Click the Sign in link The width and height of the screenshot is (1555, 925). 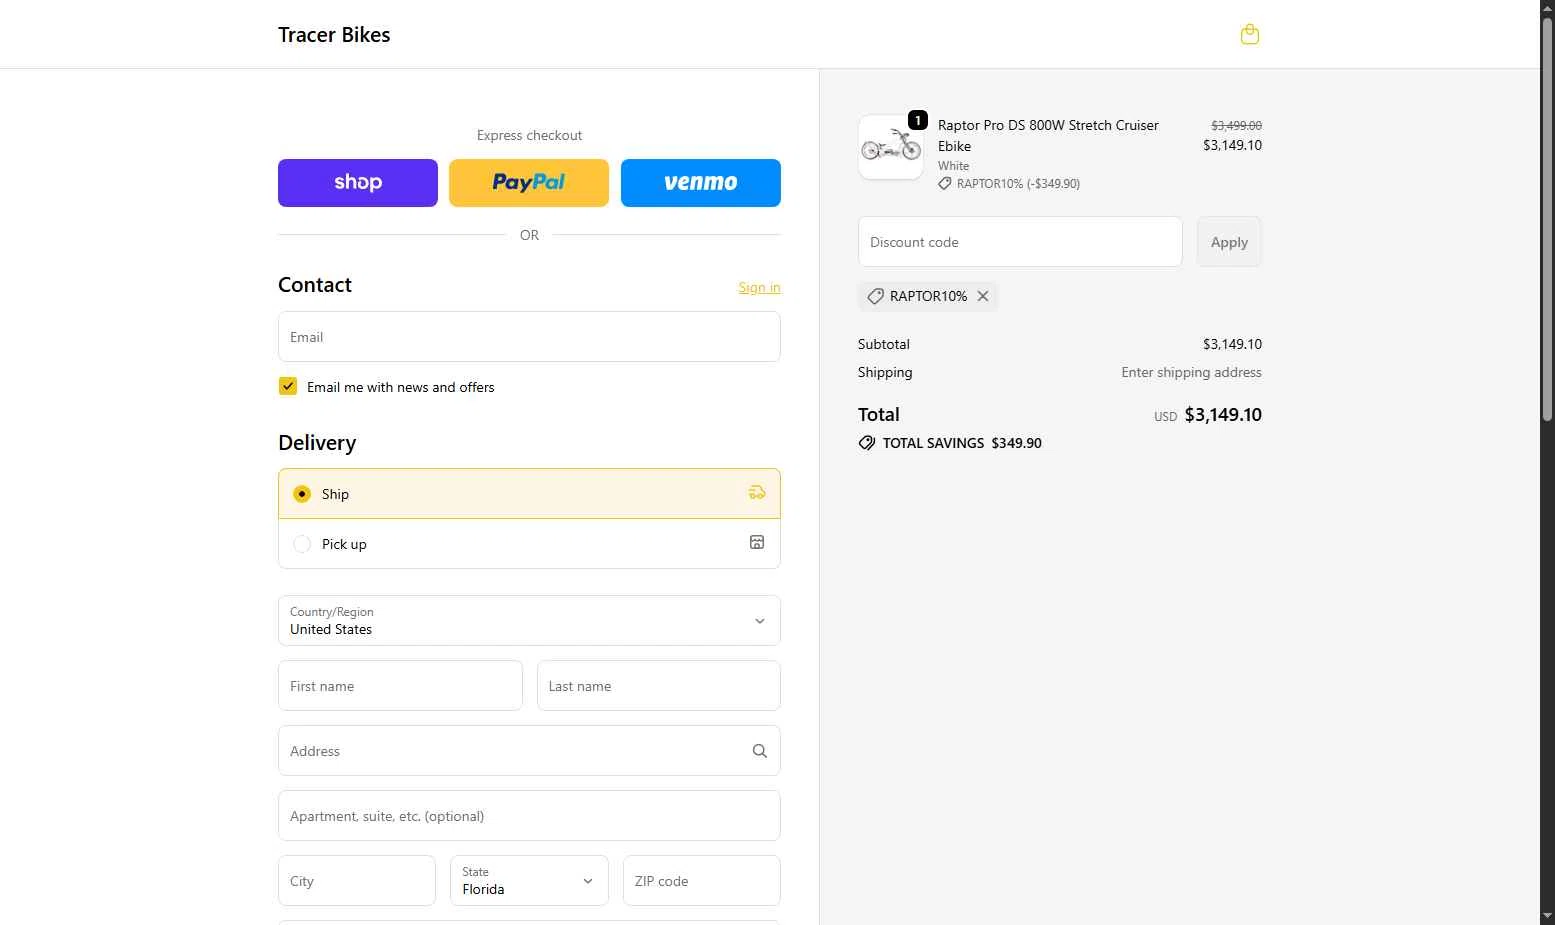[759, 288]
